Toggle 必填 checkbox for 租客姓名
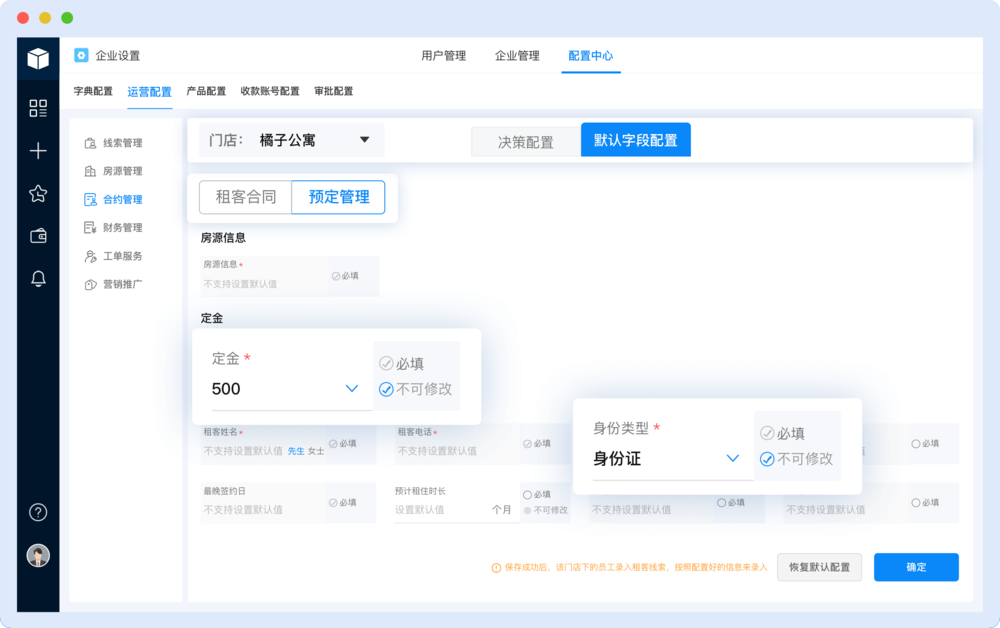Image resolution: width=1000 pixels, height=628 pixels. (x=333, y=444)
